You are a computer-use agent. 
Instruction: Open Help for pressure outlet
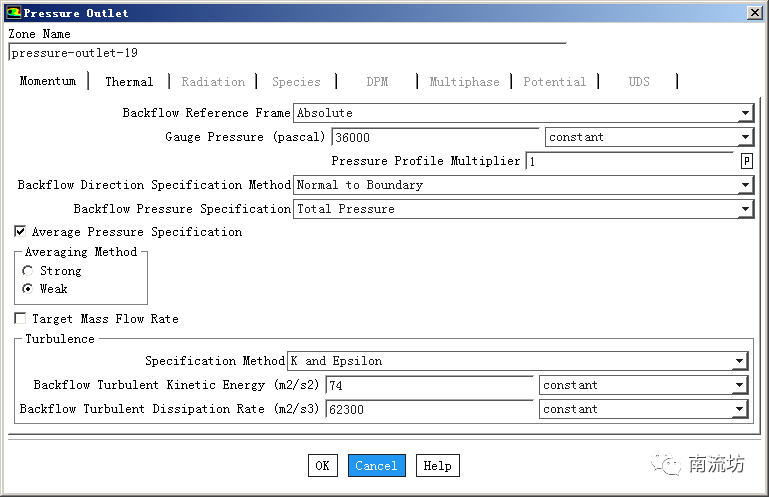(437, 466)
